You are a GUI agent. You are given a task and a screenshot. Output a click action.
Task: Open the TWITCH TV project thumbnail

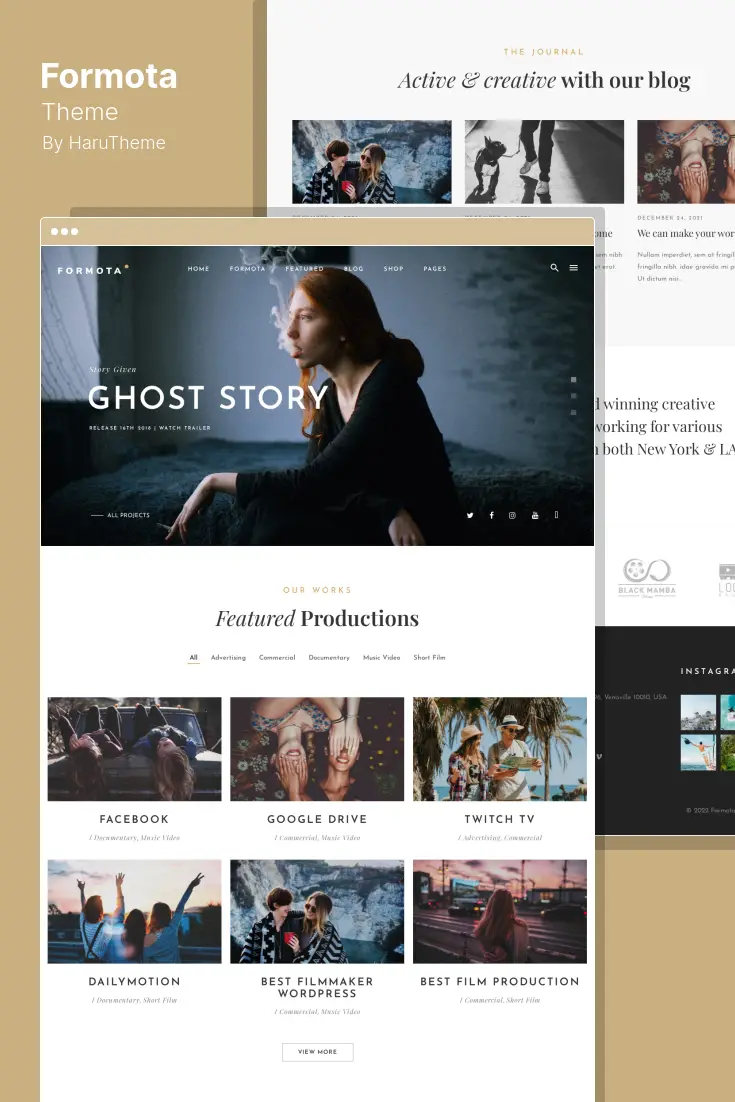[x=500, y=748]
